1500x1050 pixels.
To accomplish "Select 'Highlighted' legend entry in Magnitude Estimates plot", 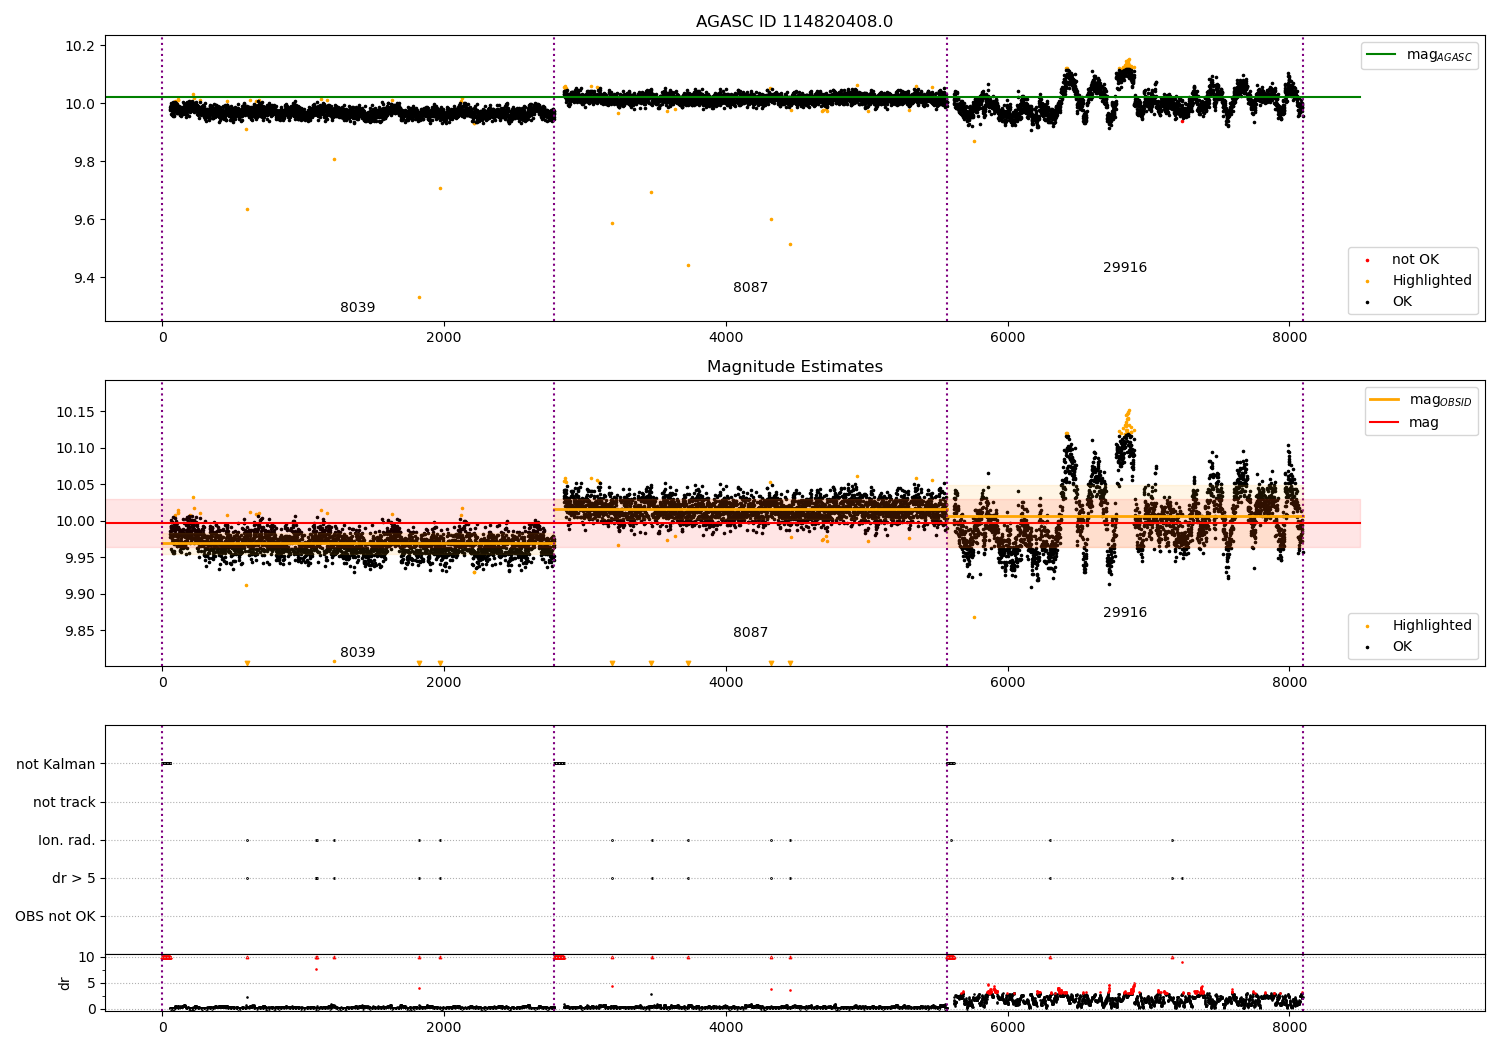I will point(1432,626).
